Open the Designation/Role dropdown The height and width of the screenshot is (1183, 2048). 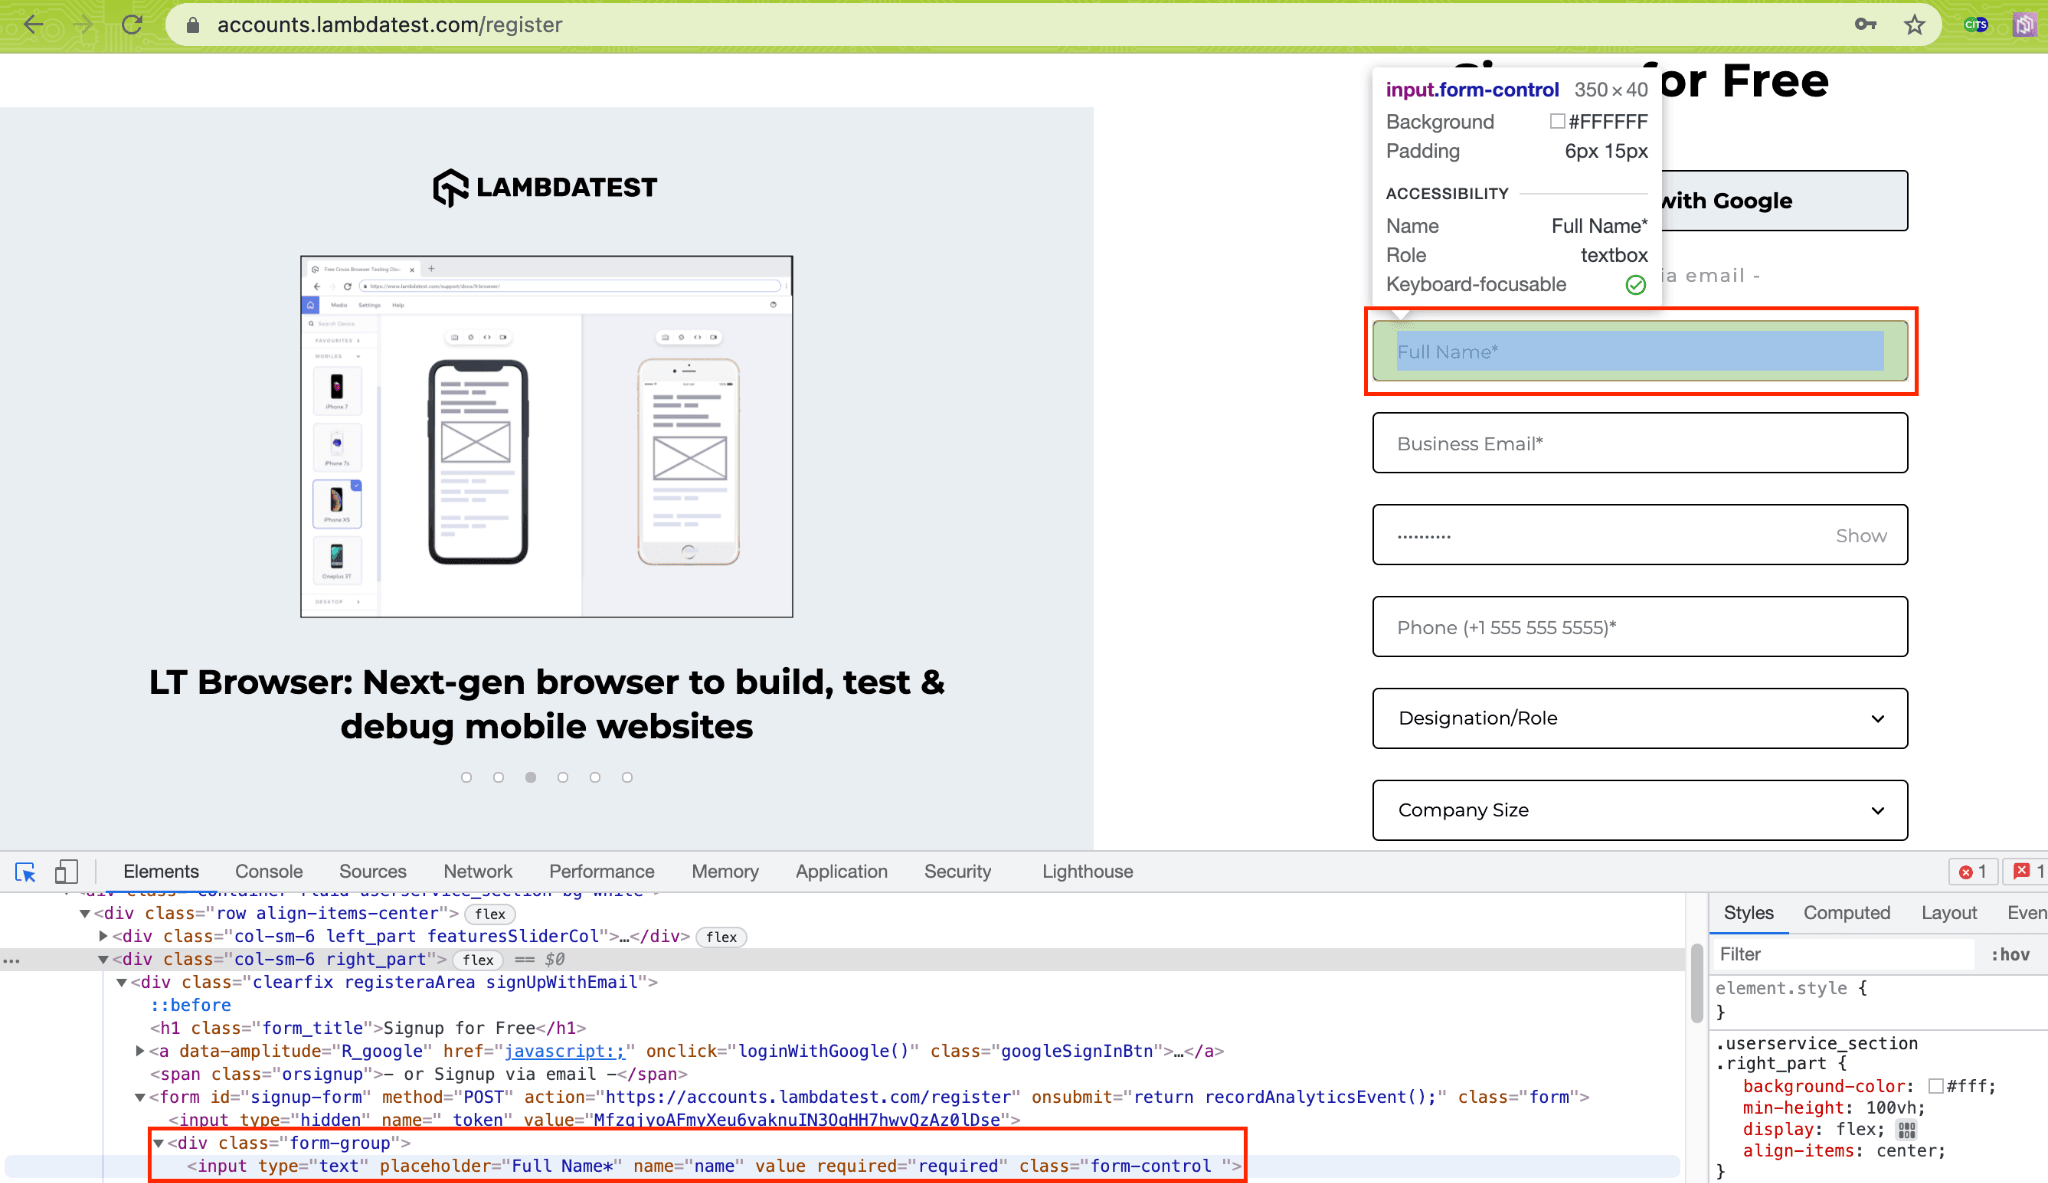click(1639, 718)
